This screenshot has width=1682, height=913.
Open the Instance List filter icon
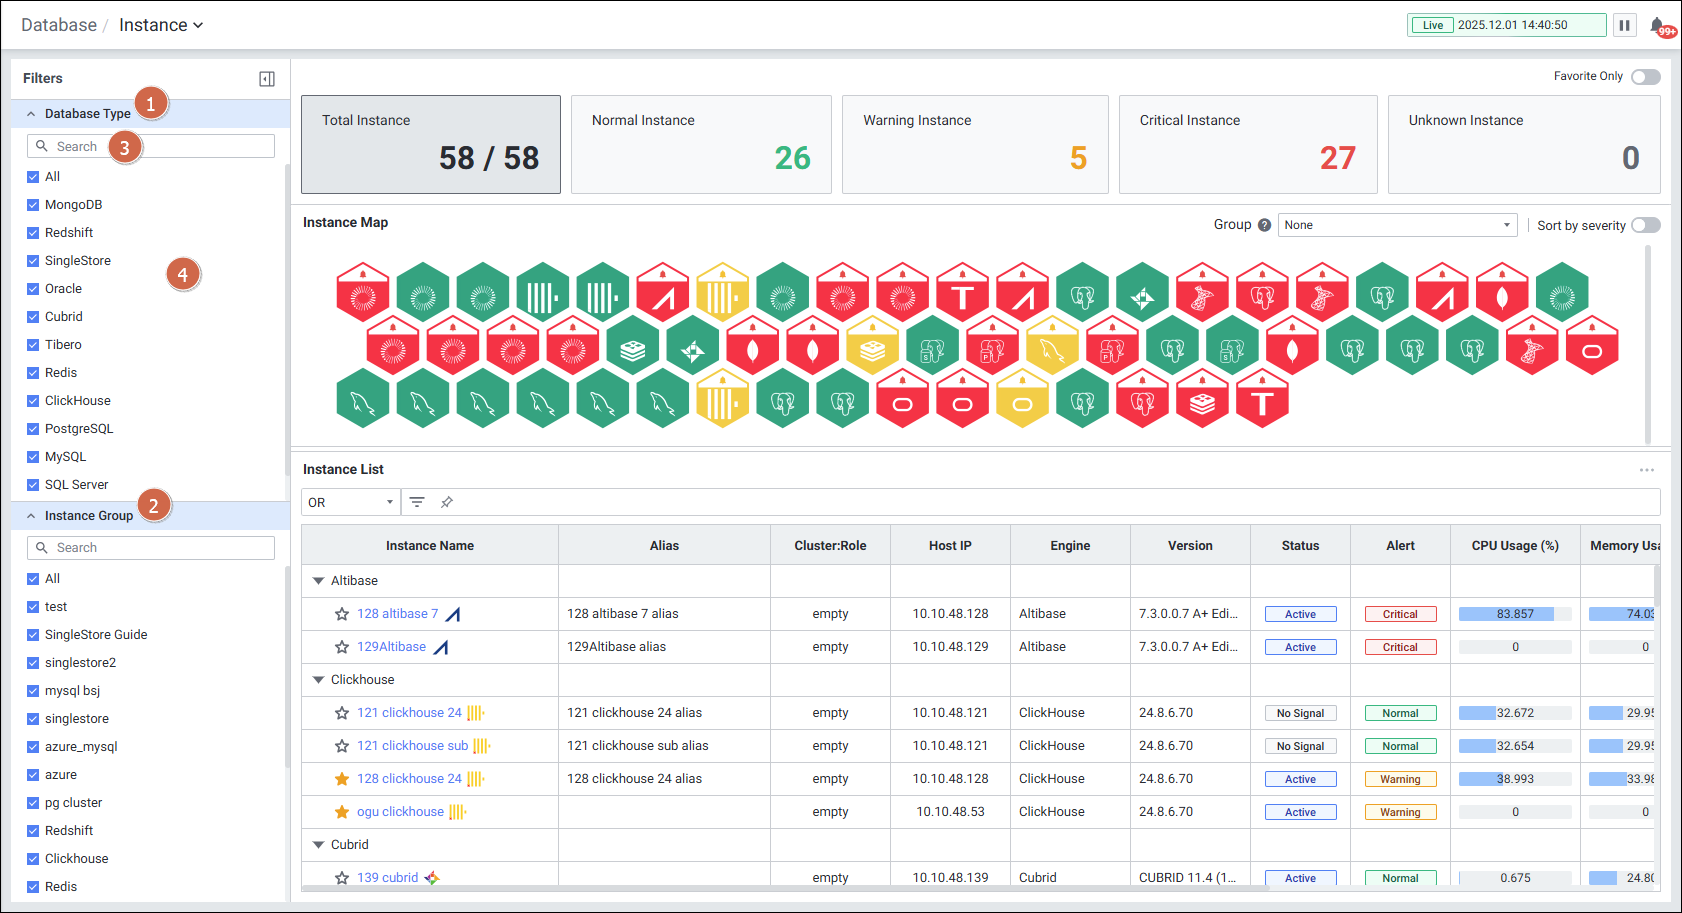[x=417, y=502]
